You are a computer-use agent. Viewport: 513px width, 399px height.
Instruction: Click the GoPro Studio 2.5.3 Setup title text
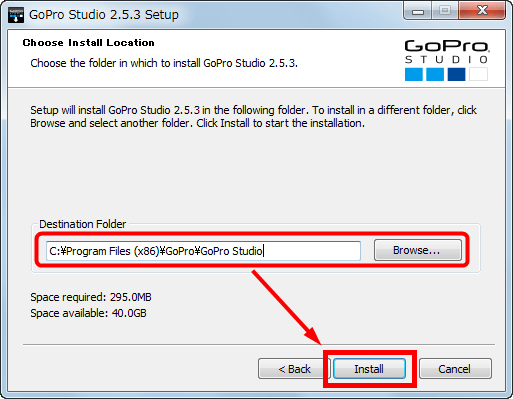[104, 15]
